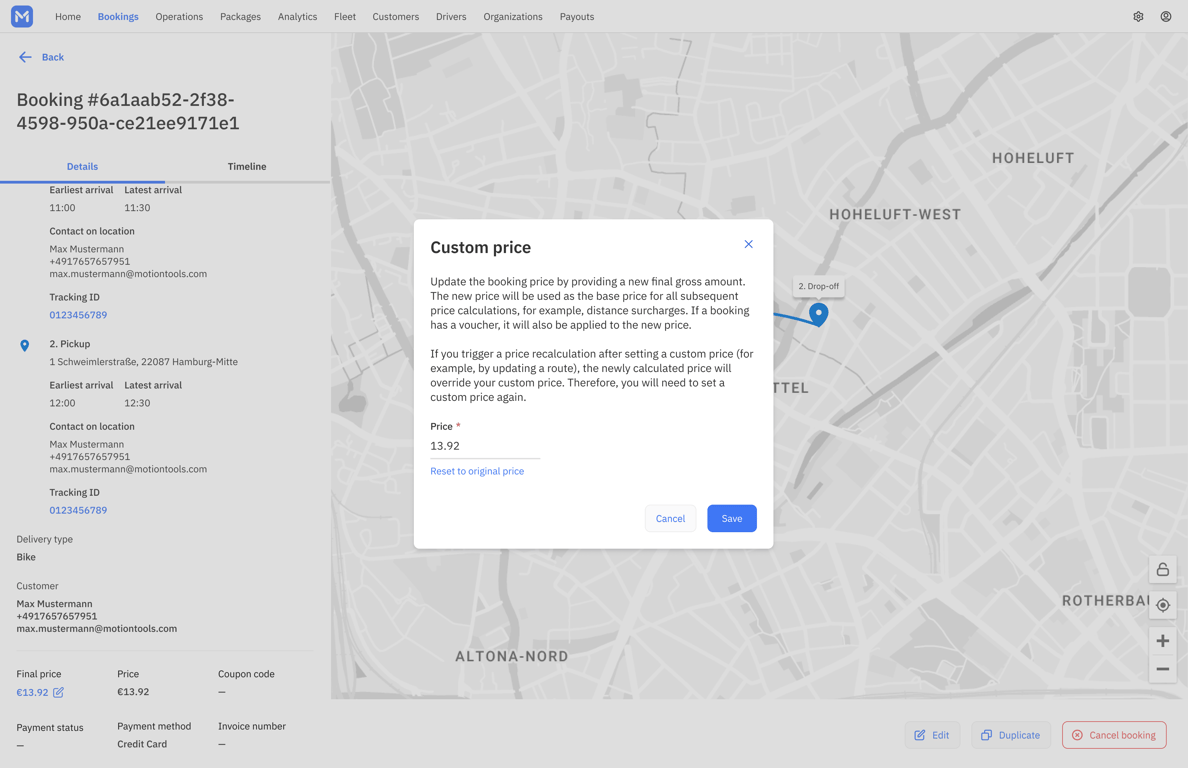The height and width of the screenshot is (768, 1188).
Task: Click the Edit booking button
Action: [932, 735]
